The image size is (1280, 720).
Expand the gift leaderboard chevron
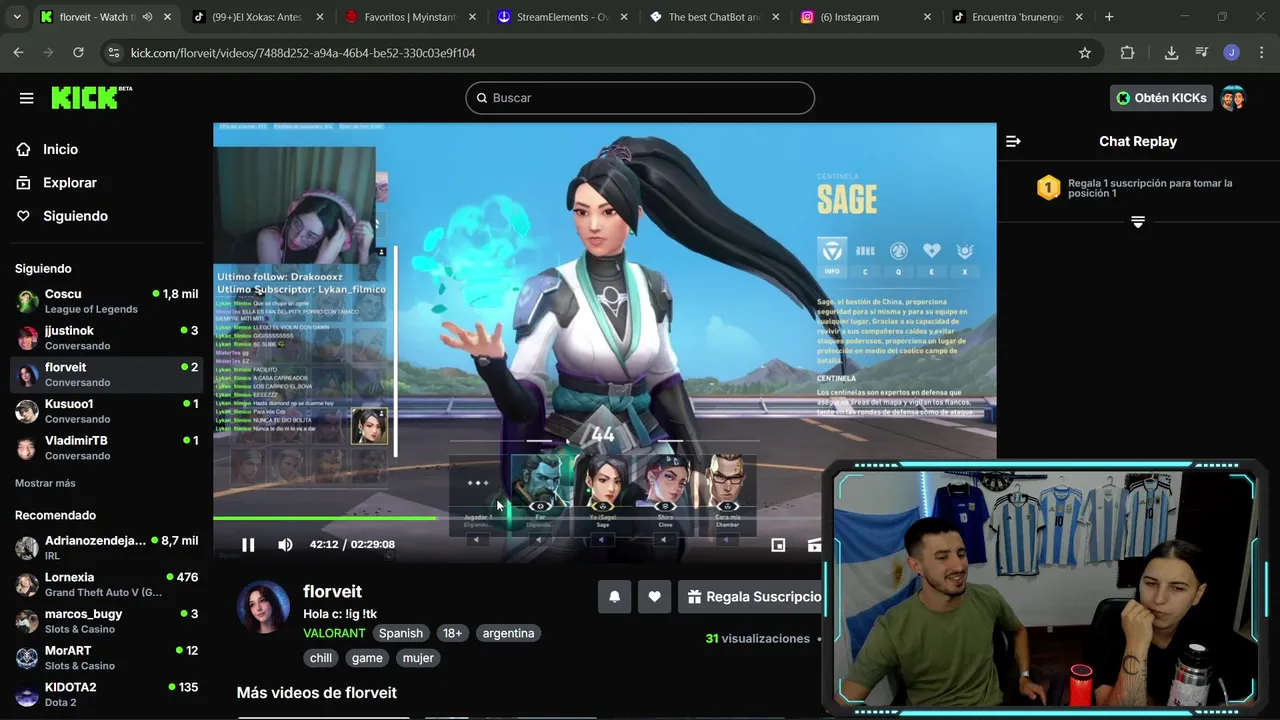[1138, 221]
